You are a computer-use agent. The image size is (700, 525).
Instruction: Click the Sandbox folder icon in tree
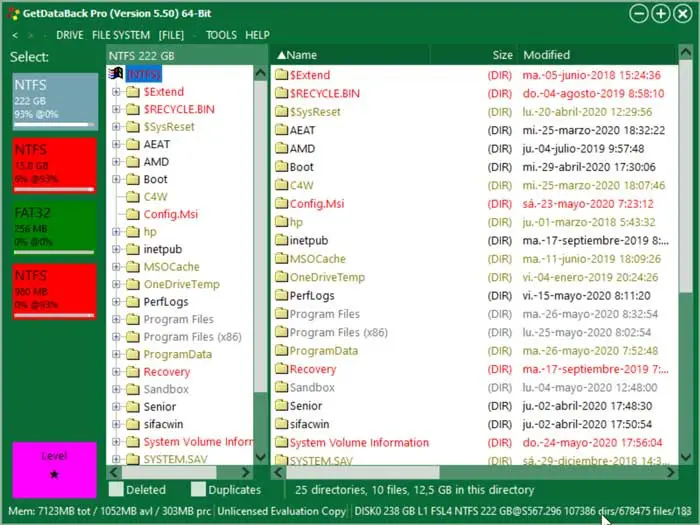[x=133, y=389]
